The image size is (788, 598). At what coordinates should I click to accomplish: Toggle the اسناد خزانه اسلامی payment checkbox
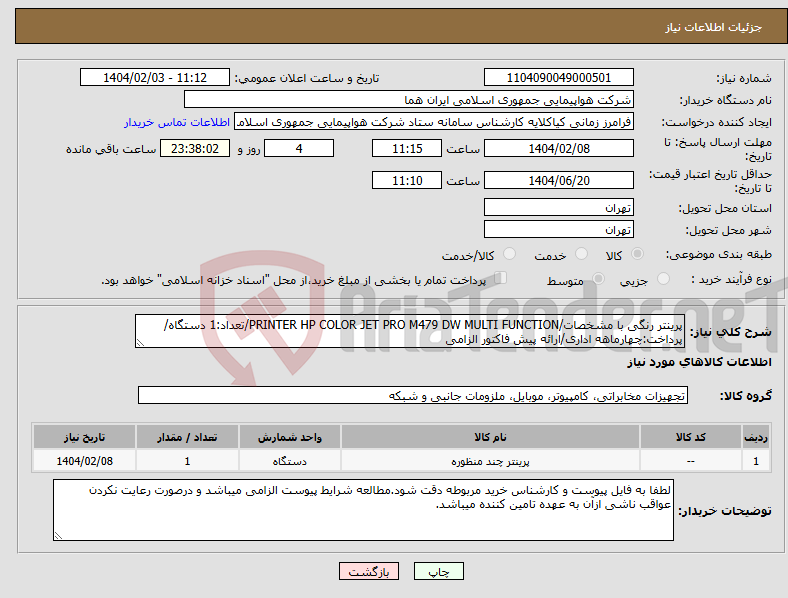tap(501, 278)
